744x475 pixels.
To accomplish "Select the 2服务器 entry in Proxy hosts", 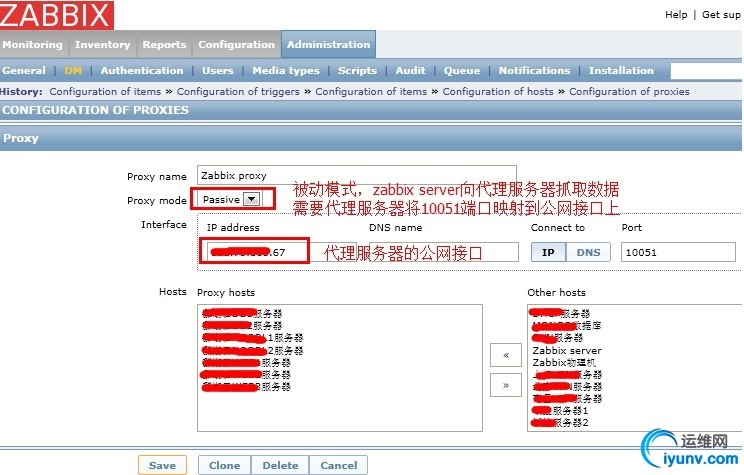I will click(252, 350).
